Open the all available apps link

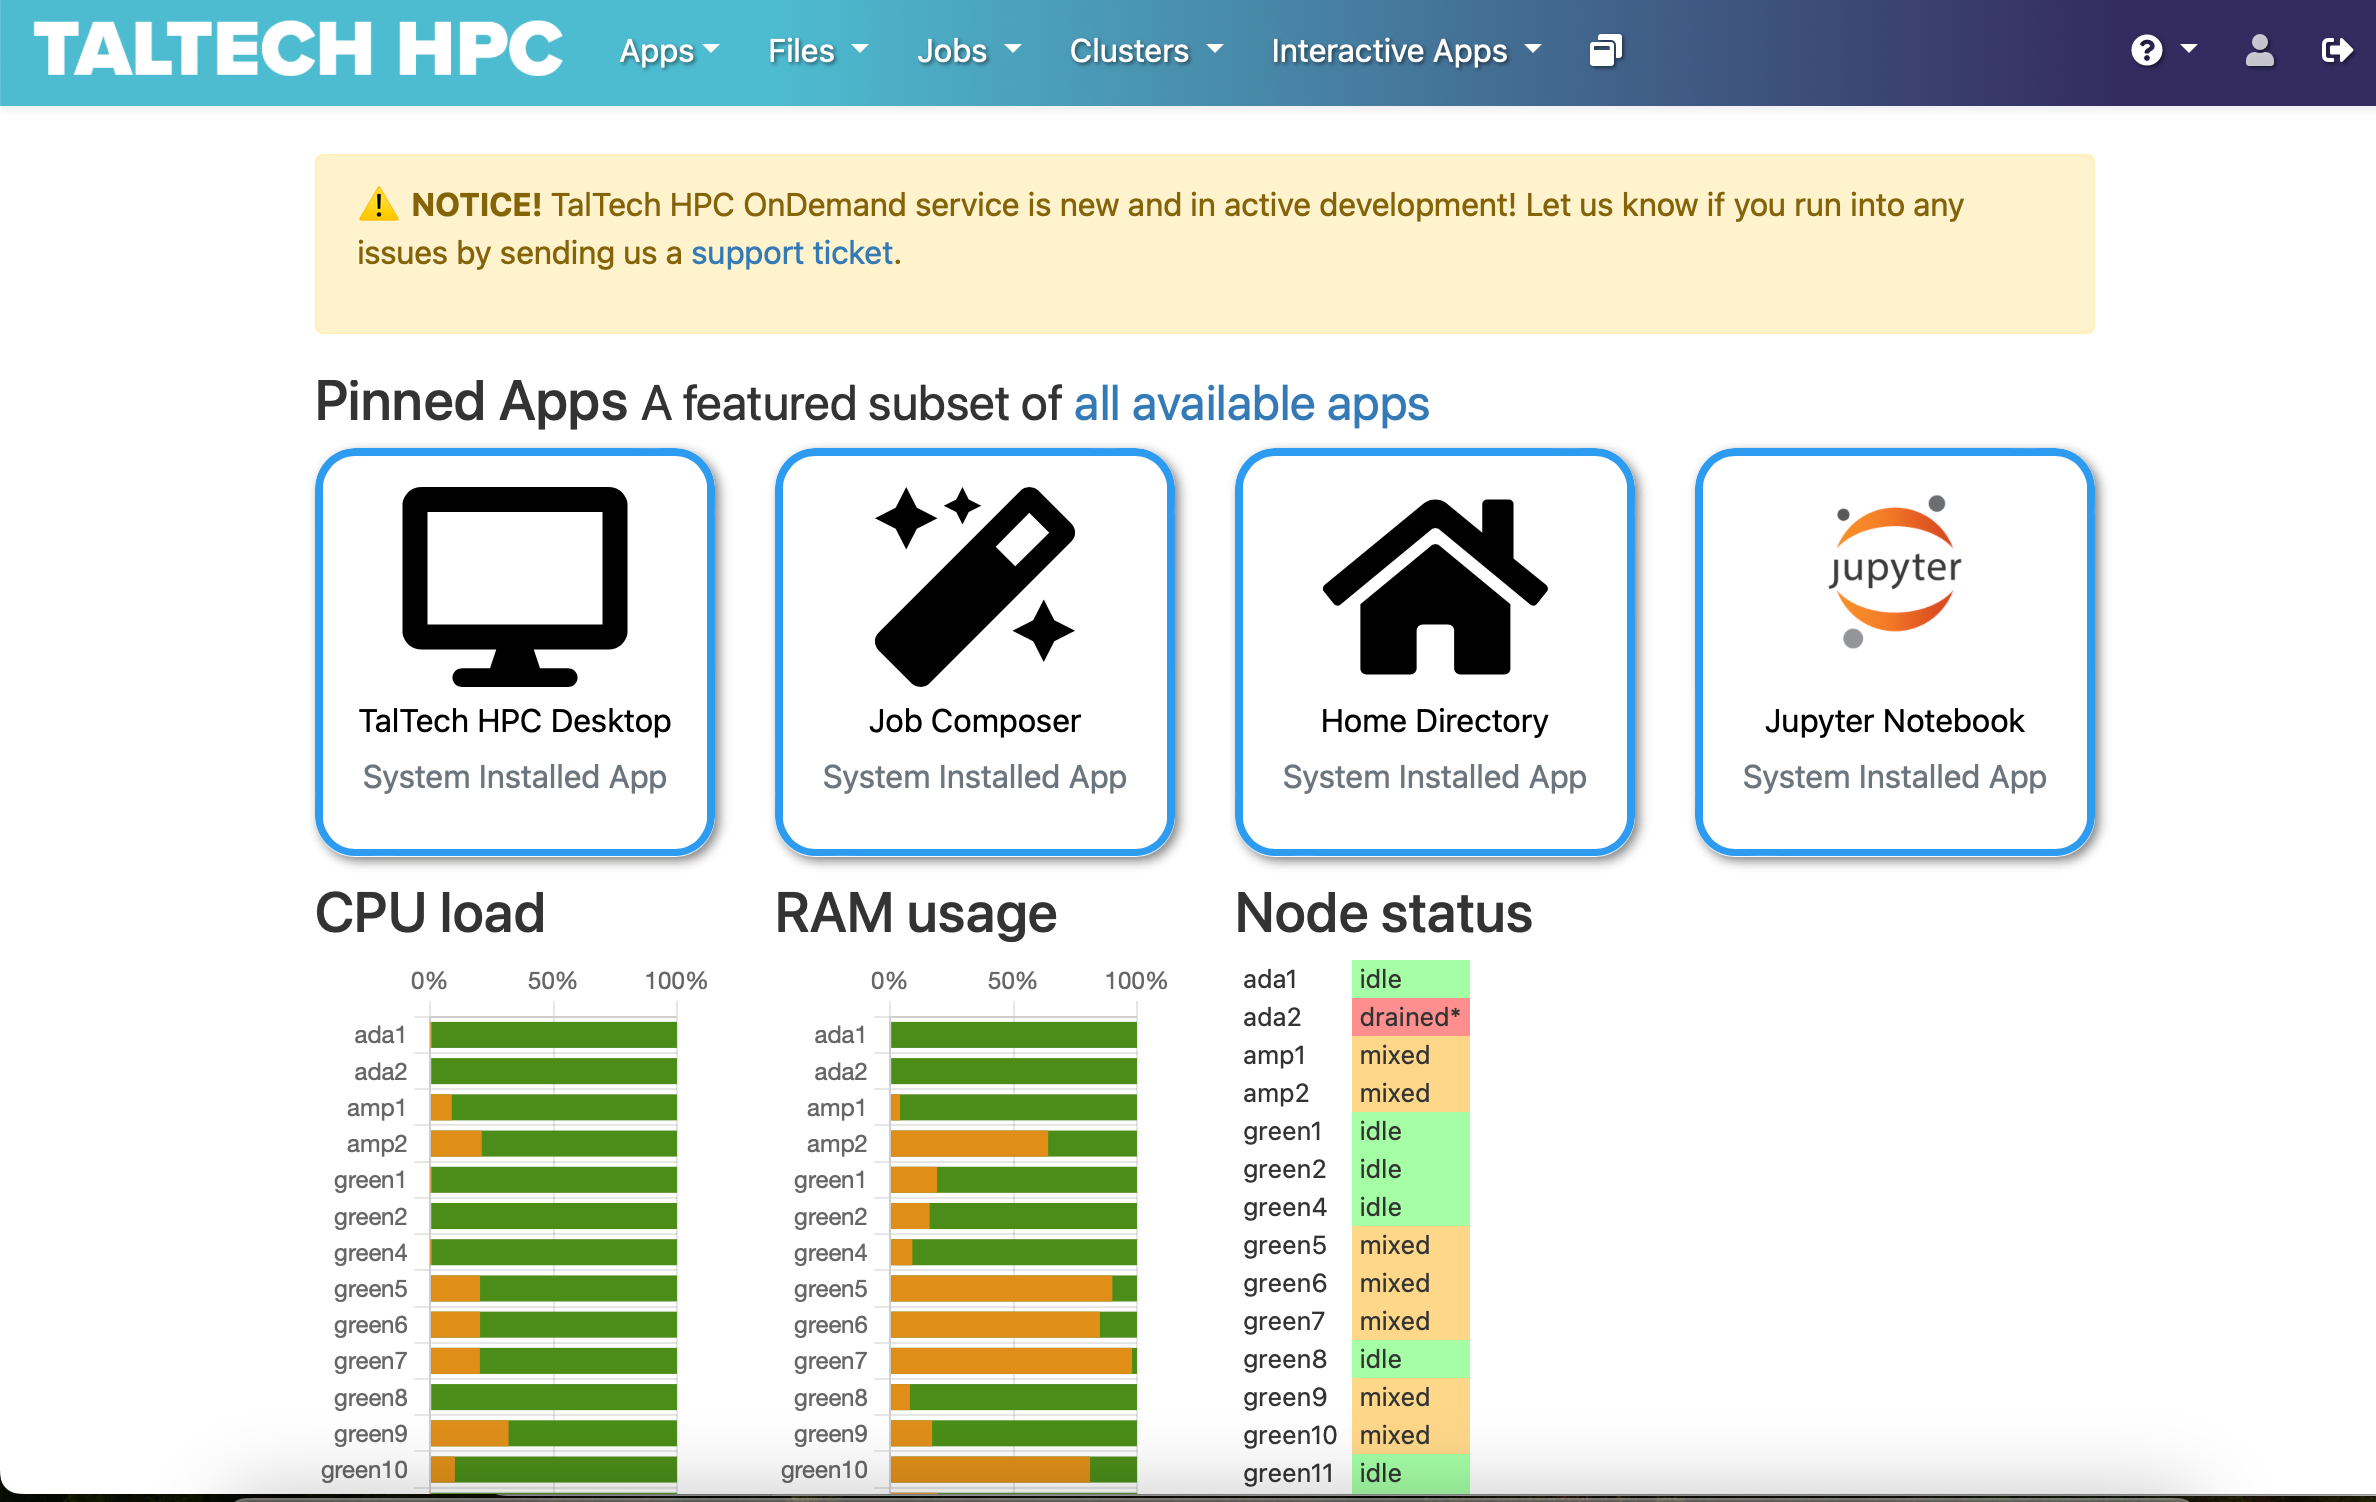pyautogui.click(x=1251, y=404)
